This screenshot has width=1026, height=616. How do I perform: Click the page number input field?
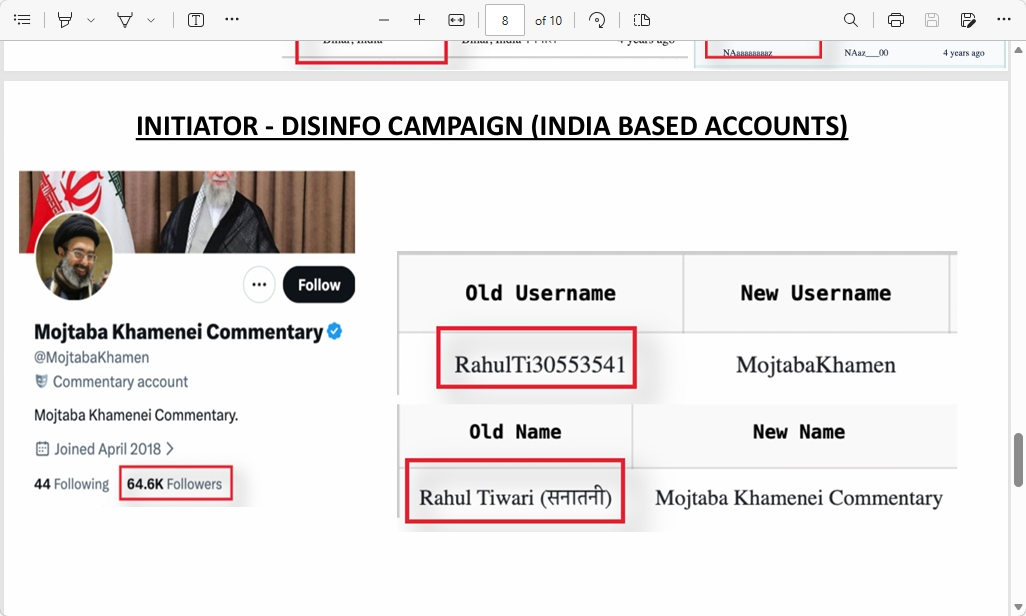pyautogui.click(x=505, y=20)
